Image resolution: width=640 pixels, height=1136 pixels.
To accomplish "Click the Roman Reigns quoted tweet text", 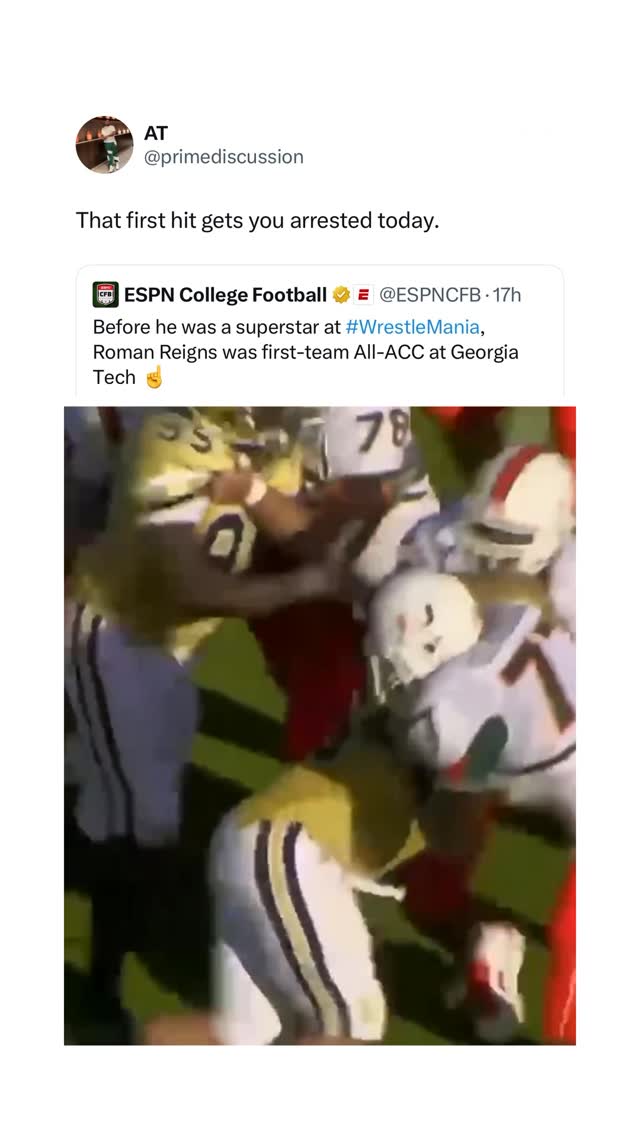I will (300, 351).
